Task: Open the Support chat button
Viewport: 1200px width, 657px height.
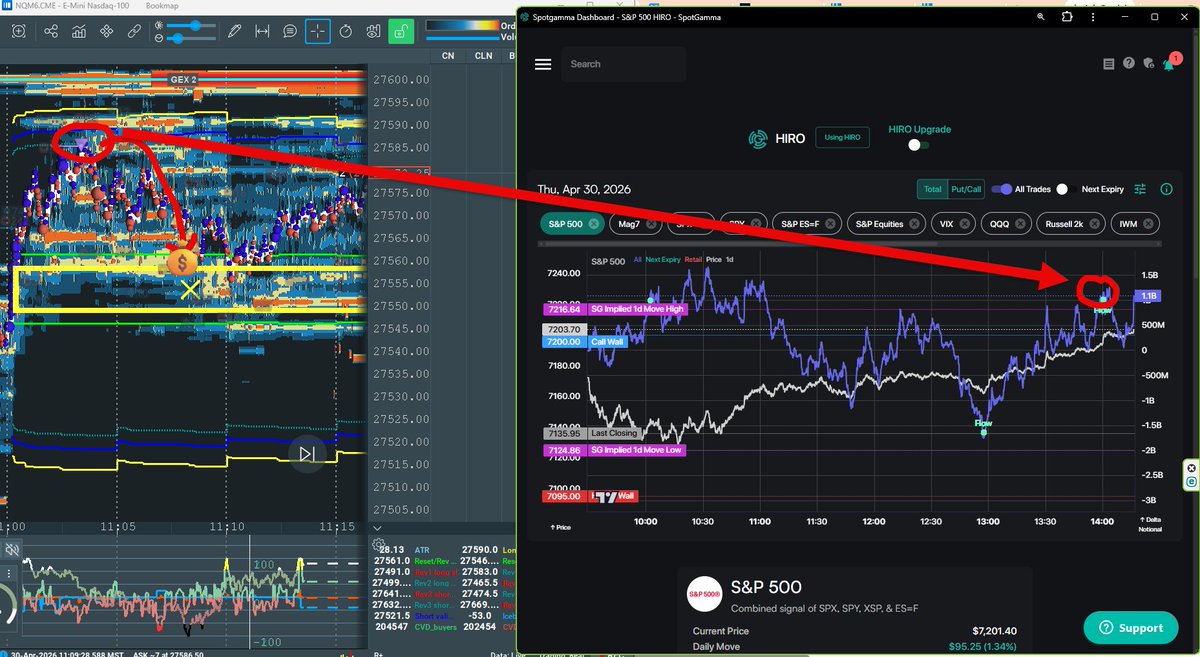Action: 1129,628
